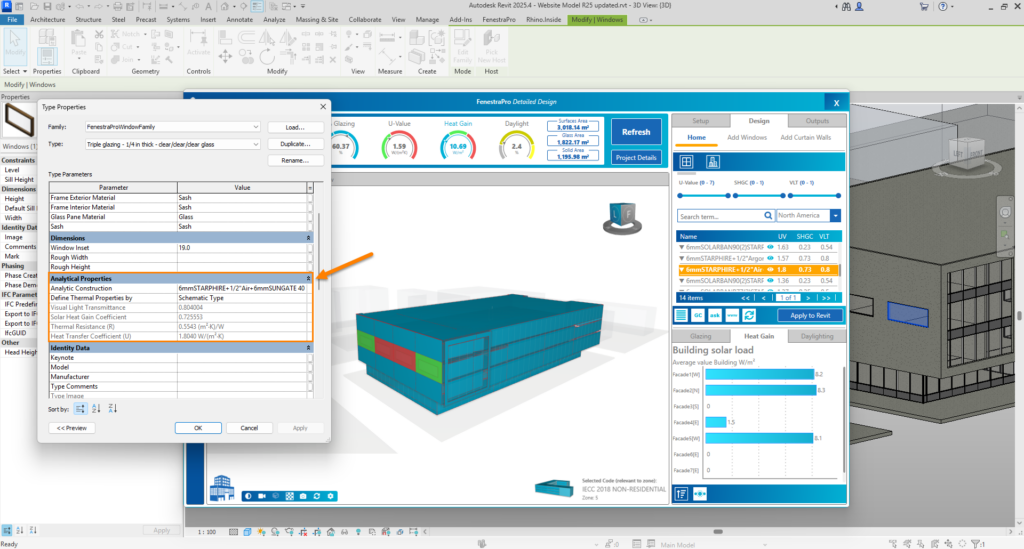Click the Rotate tool in Modify panel
Image resolution: width=1024 pixels, height=549 pixels.
click(x=267, y=57)
